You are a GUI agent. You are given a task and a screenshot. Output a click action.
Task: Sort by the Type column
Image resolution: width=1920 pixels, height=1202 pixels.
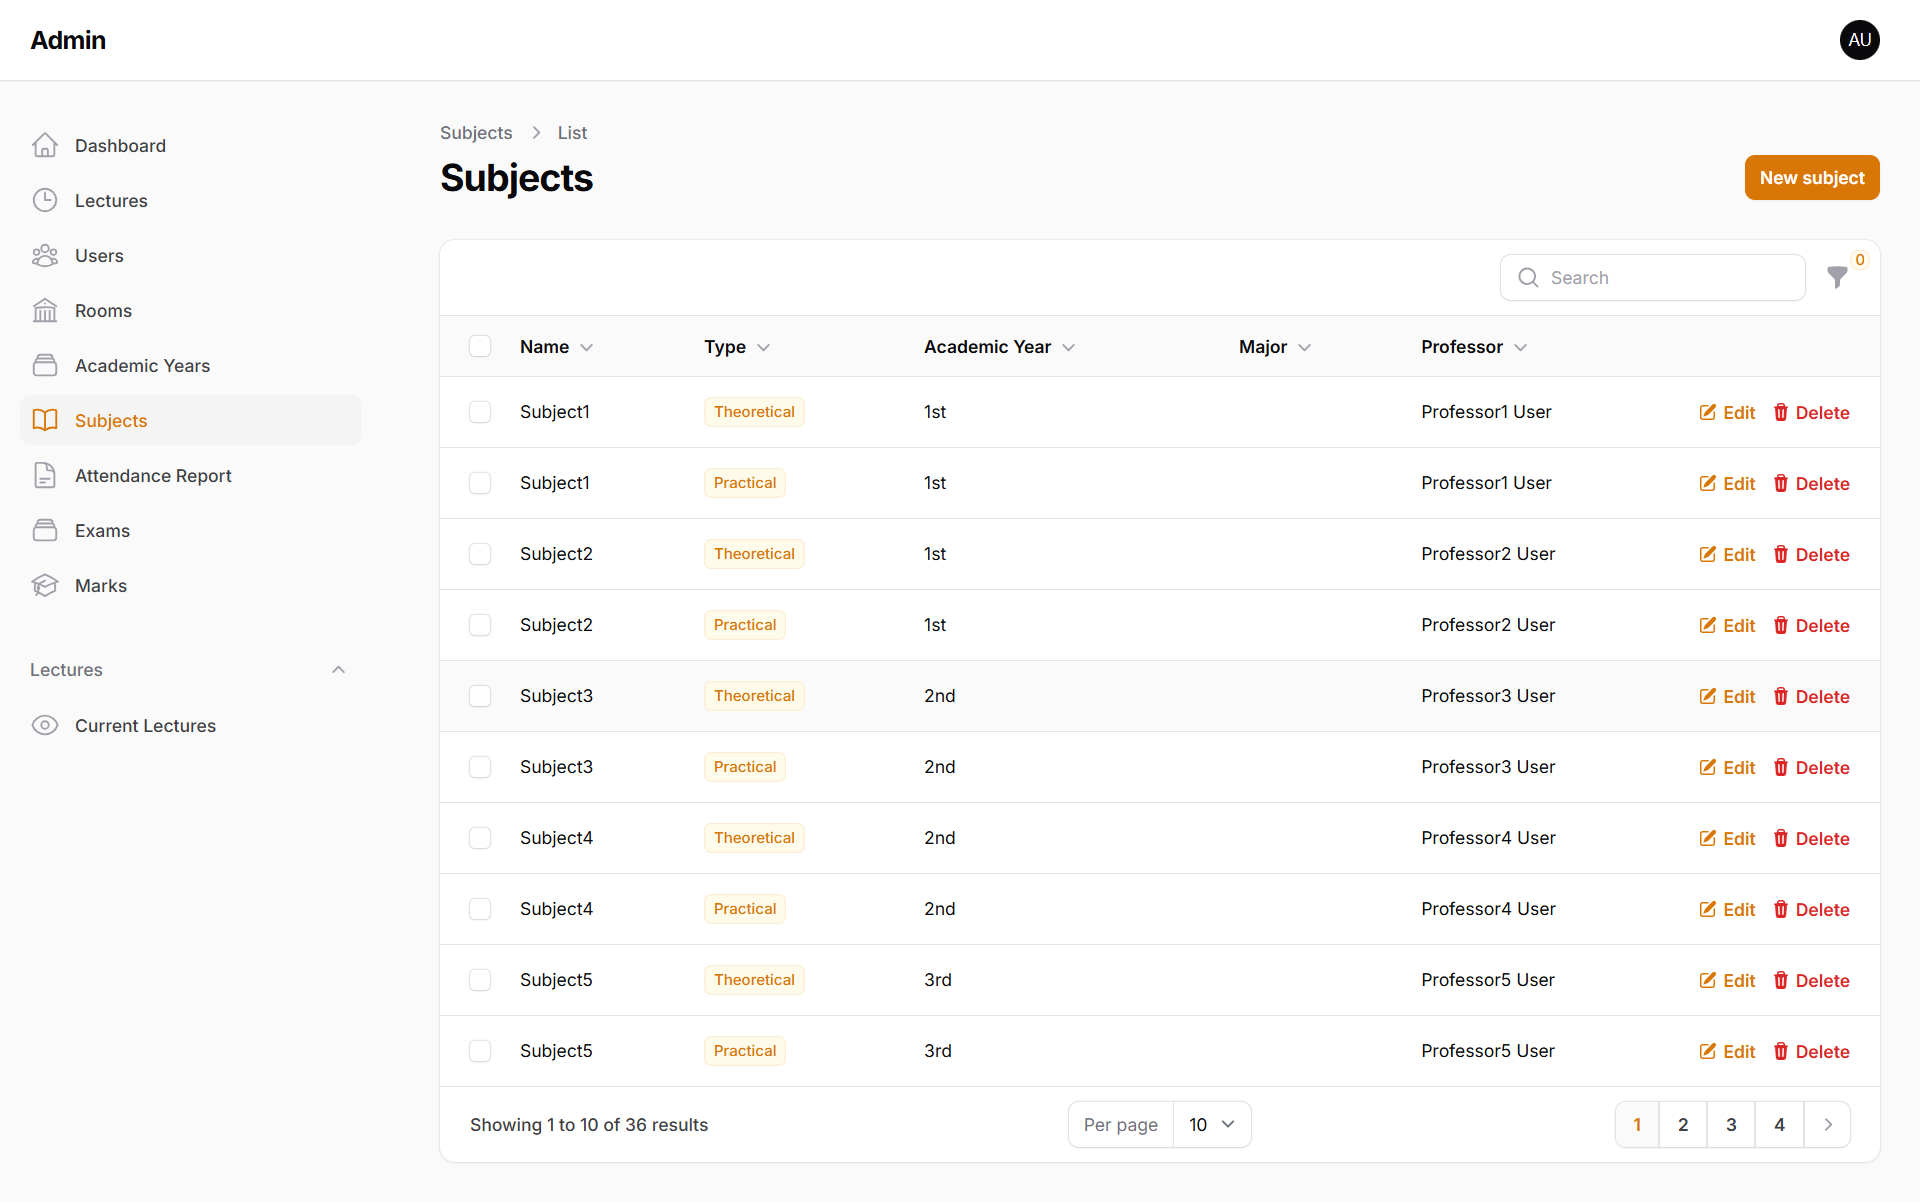(737, 347)
